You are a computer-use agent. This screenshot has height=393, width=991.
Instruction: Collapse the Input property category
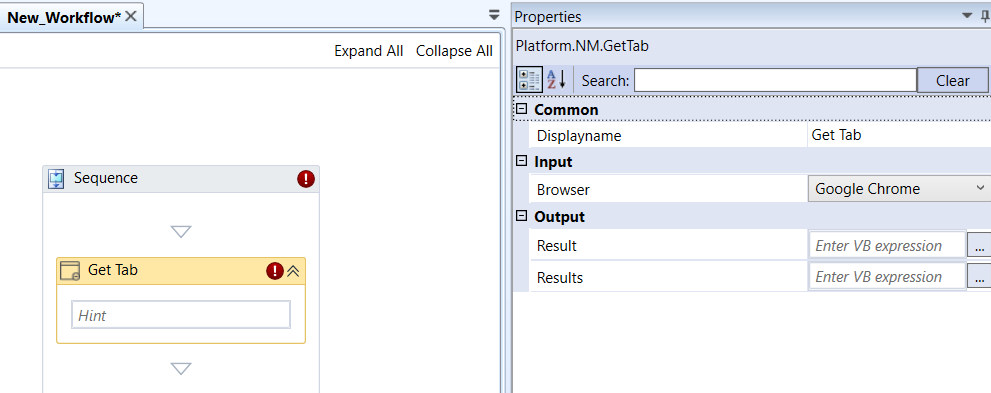tap(521, 161)
